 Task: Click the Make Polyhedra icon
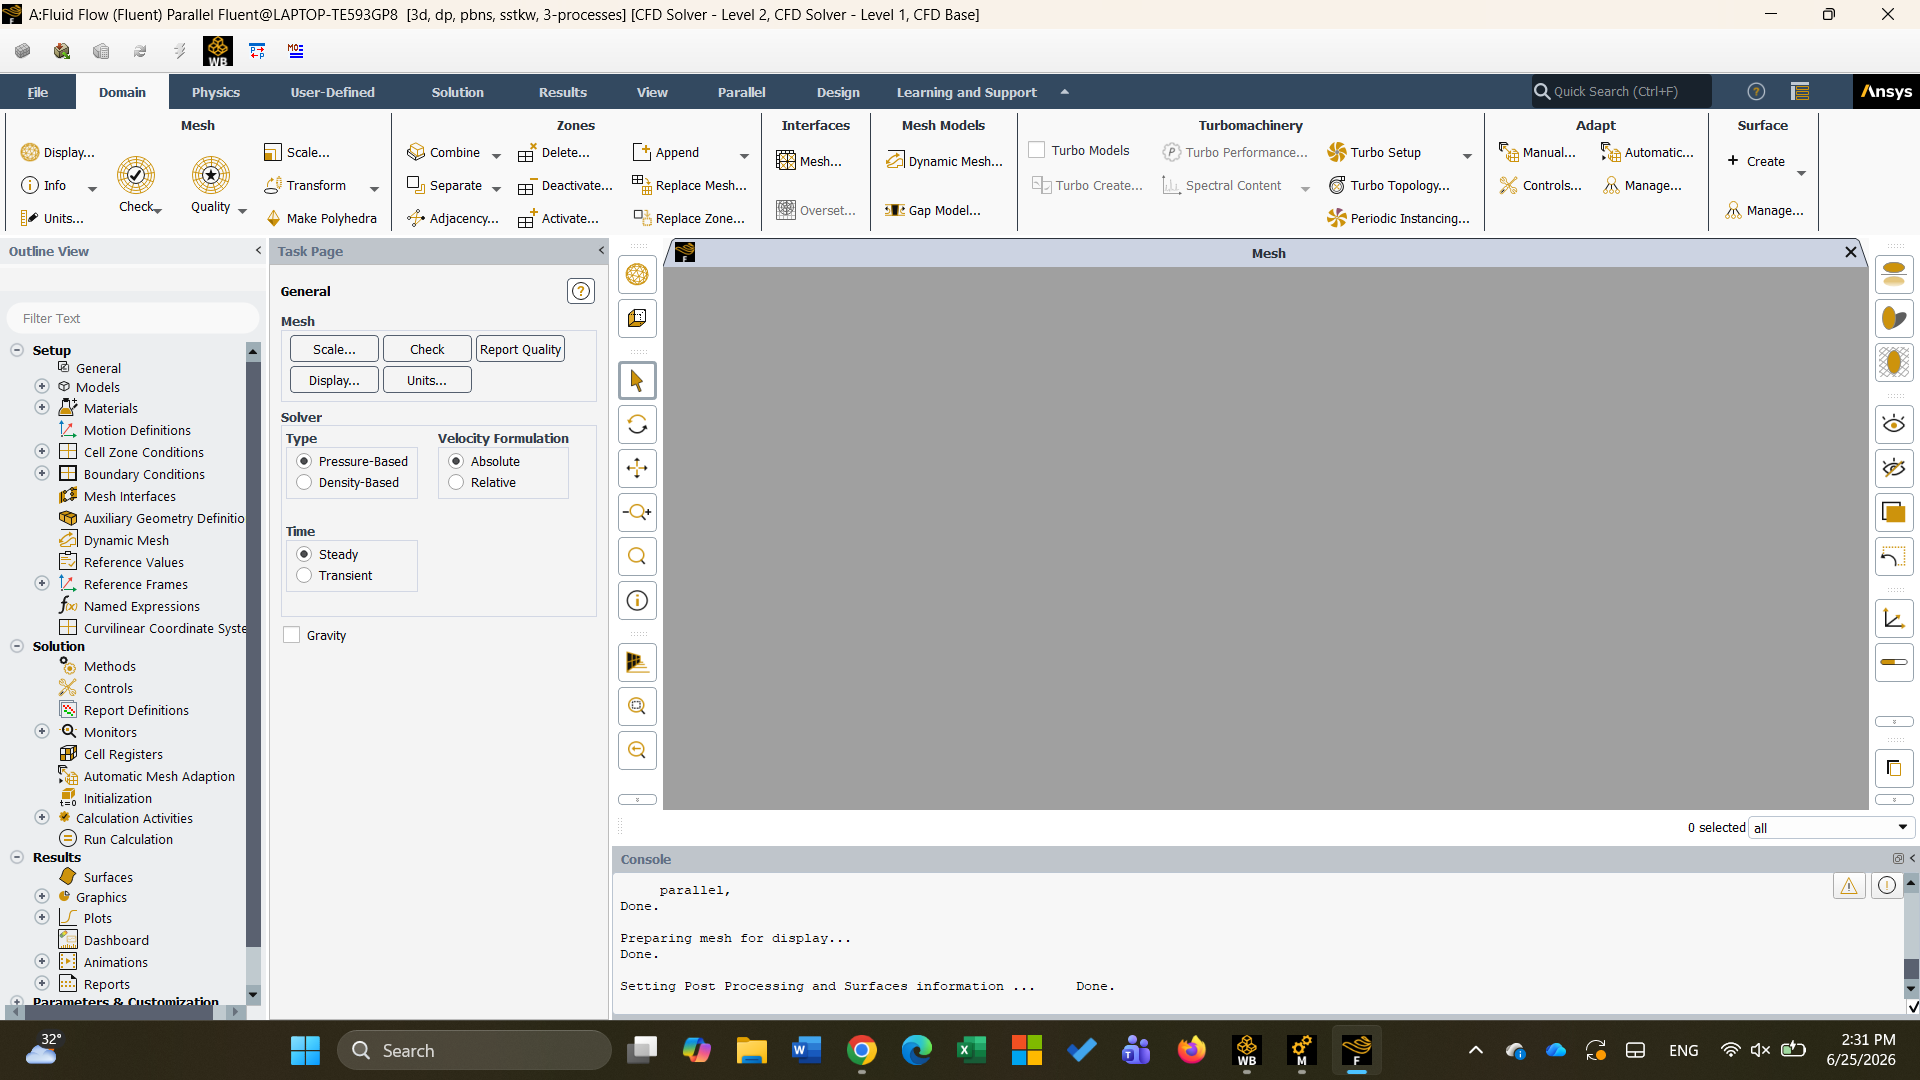(273, 218)
